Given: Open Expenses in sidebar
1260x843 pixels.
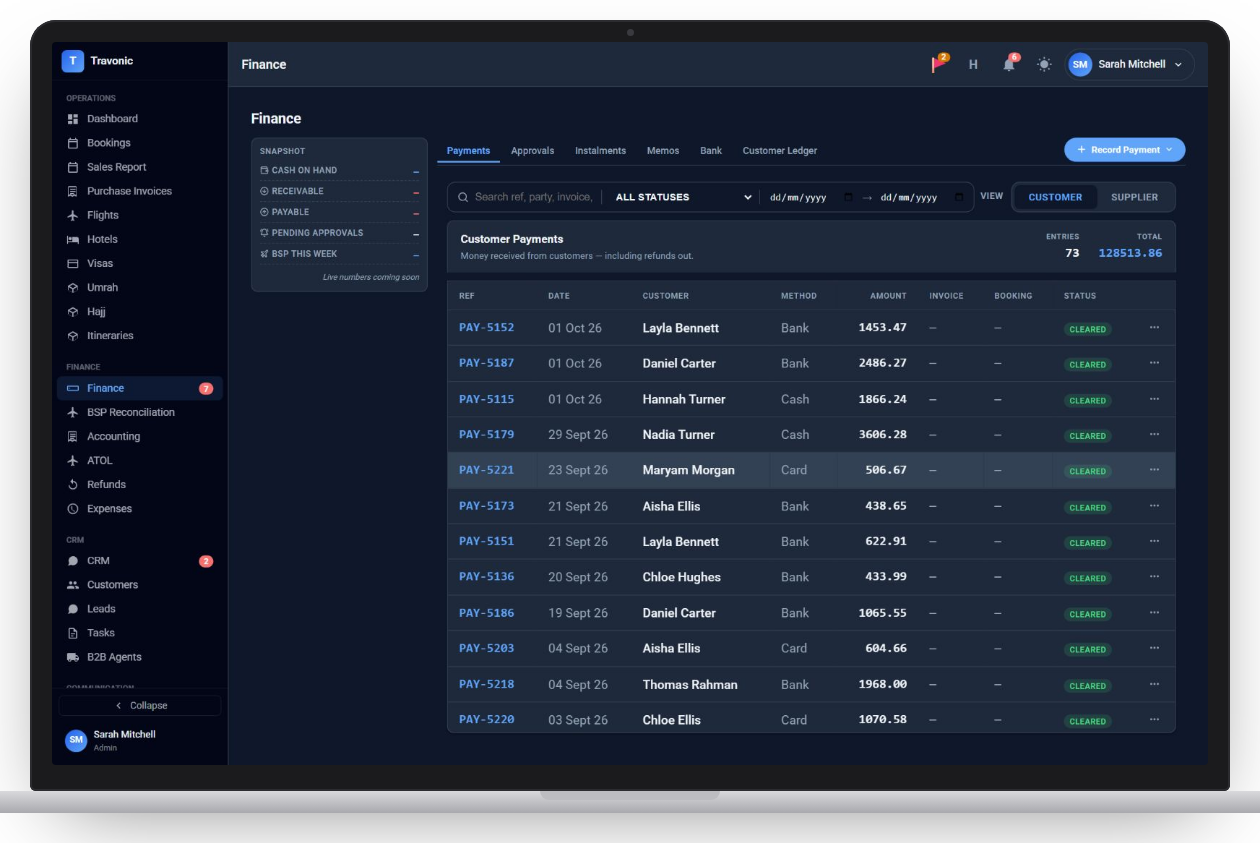Looking at the screenshot, I should point(139,508).
